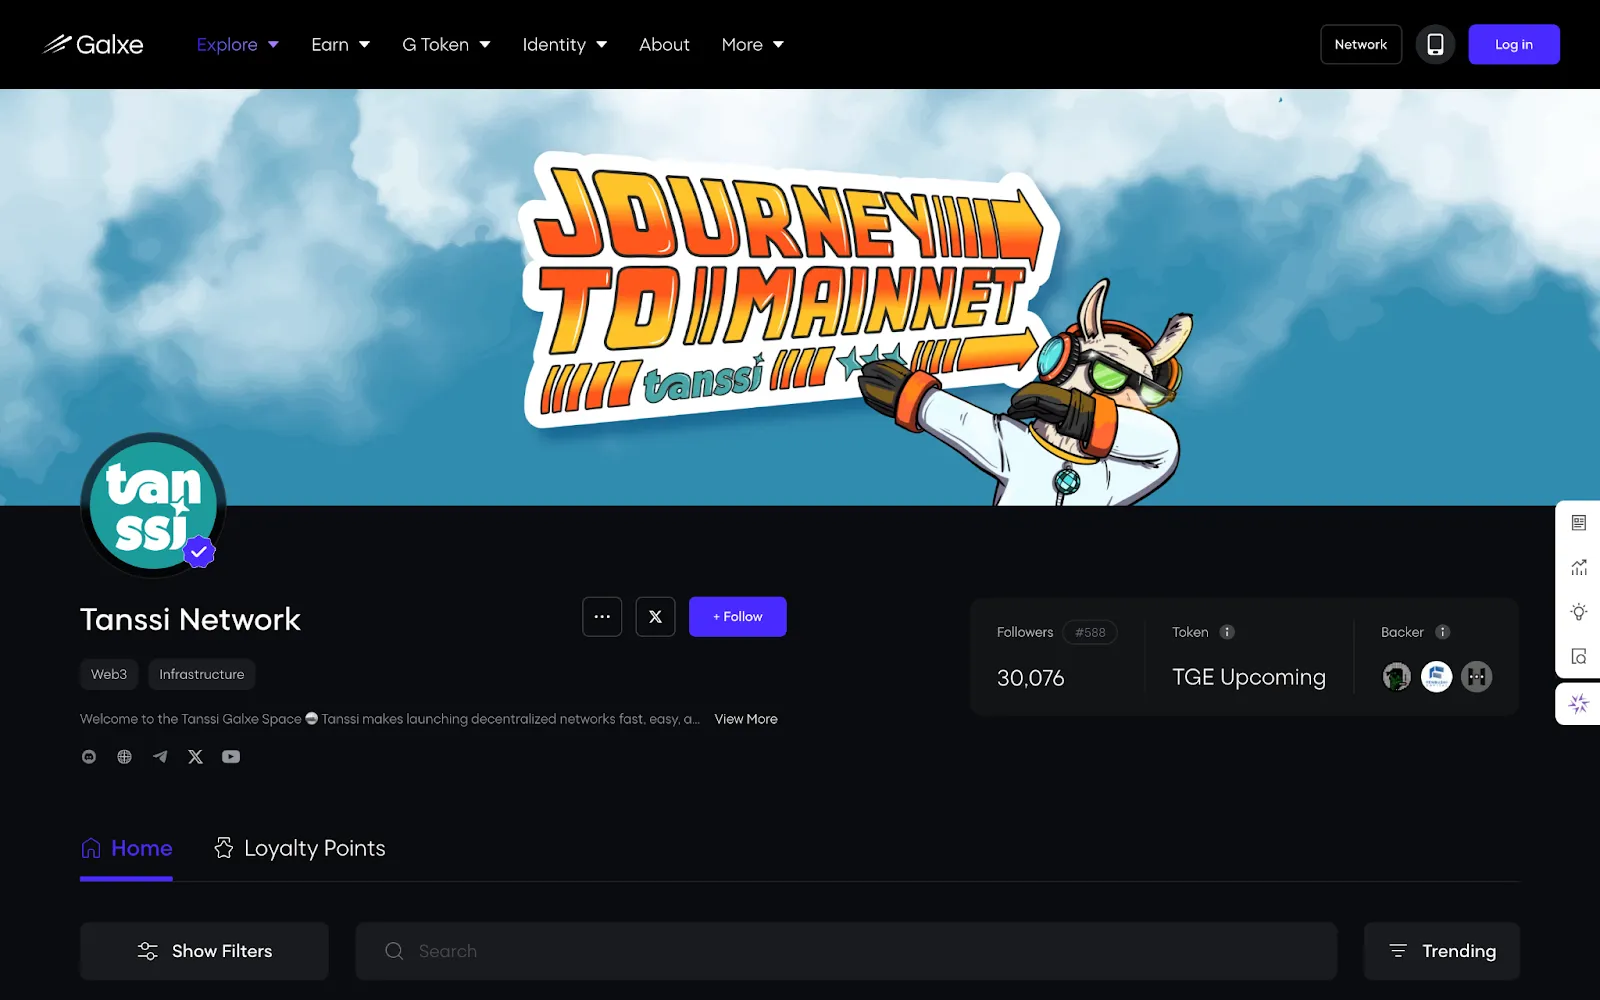1600x1000 pixels.
Task: Click the Network button
Action: tap(1361, 44)
